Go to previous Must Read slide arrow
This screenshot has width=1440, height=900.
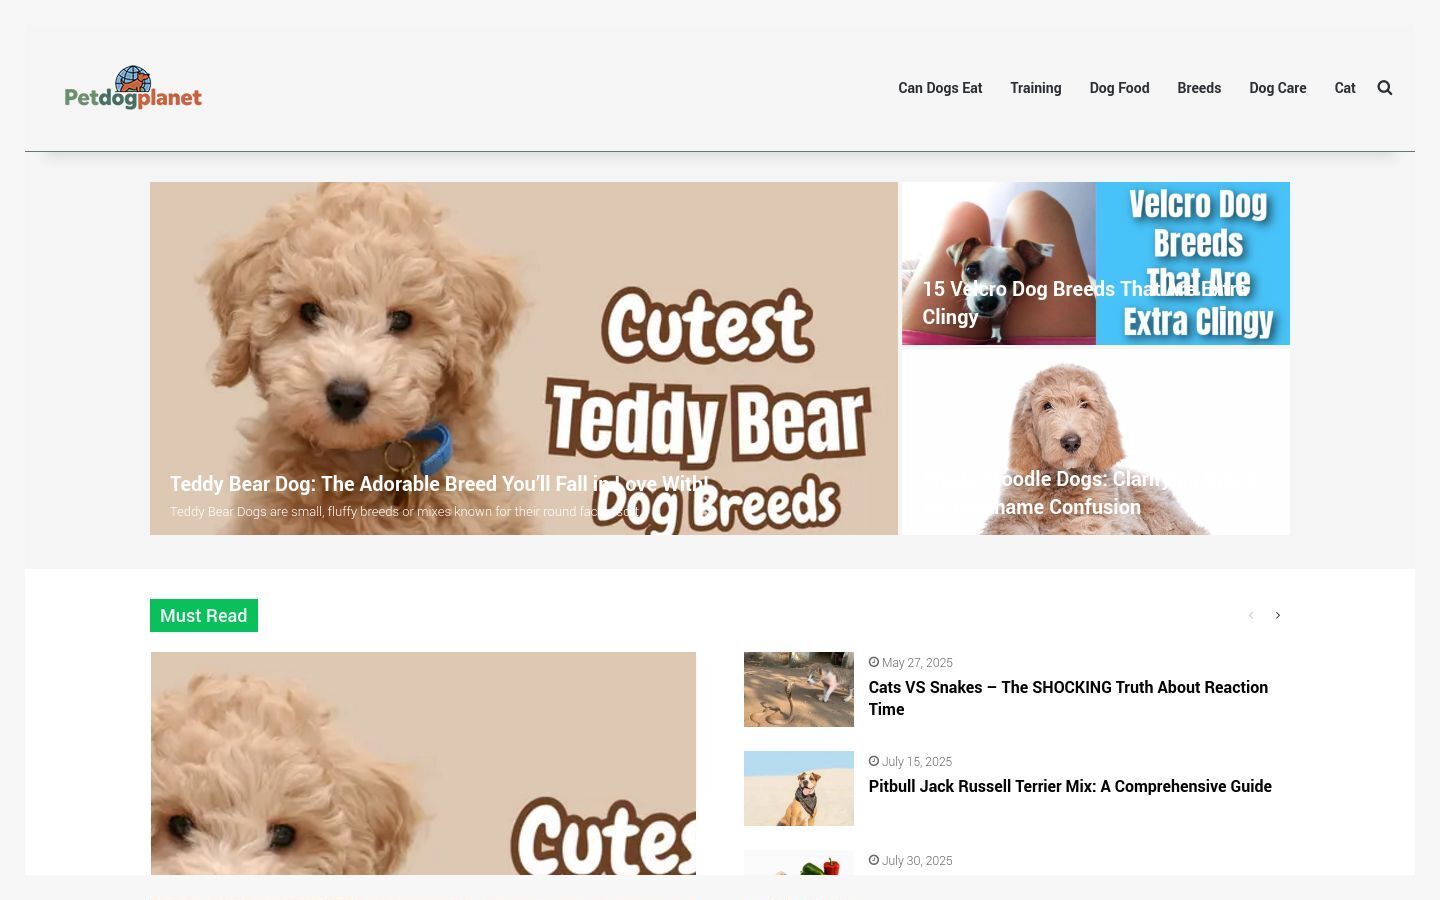(1251, 615)
